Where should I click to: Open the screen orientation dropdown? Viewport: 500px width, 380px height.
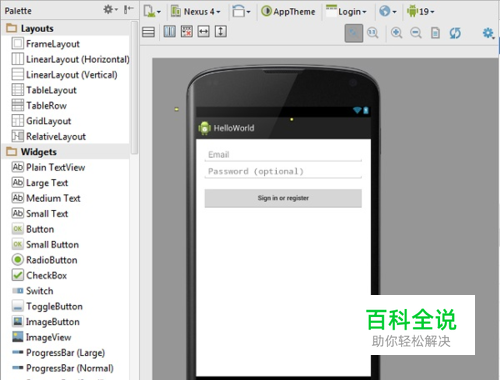241,11
